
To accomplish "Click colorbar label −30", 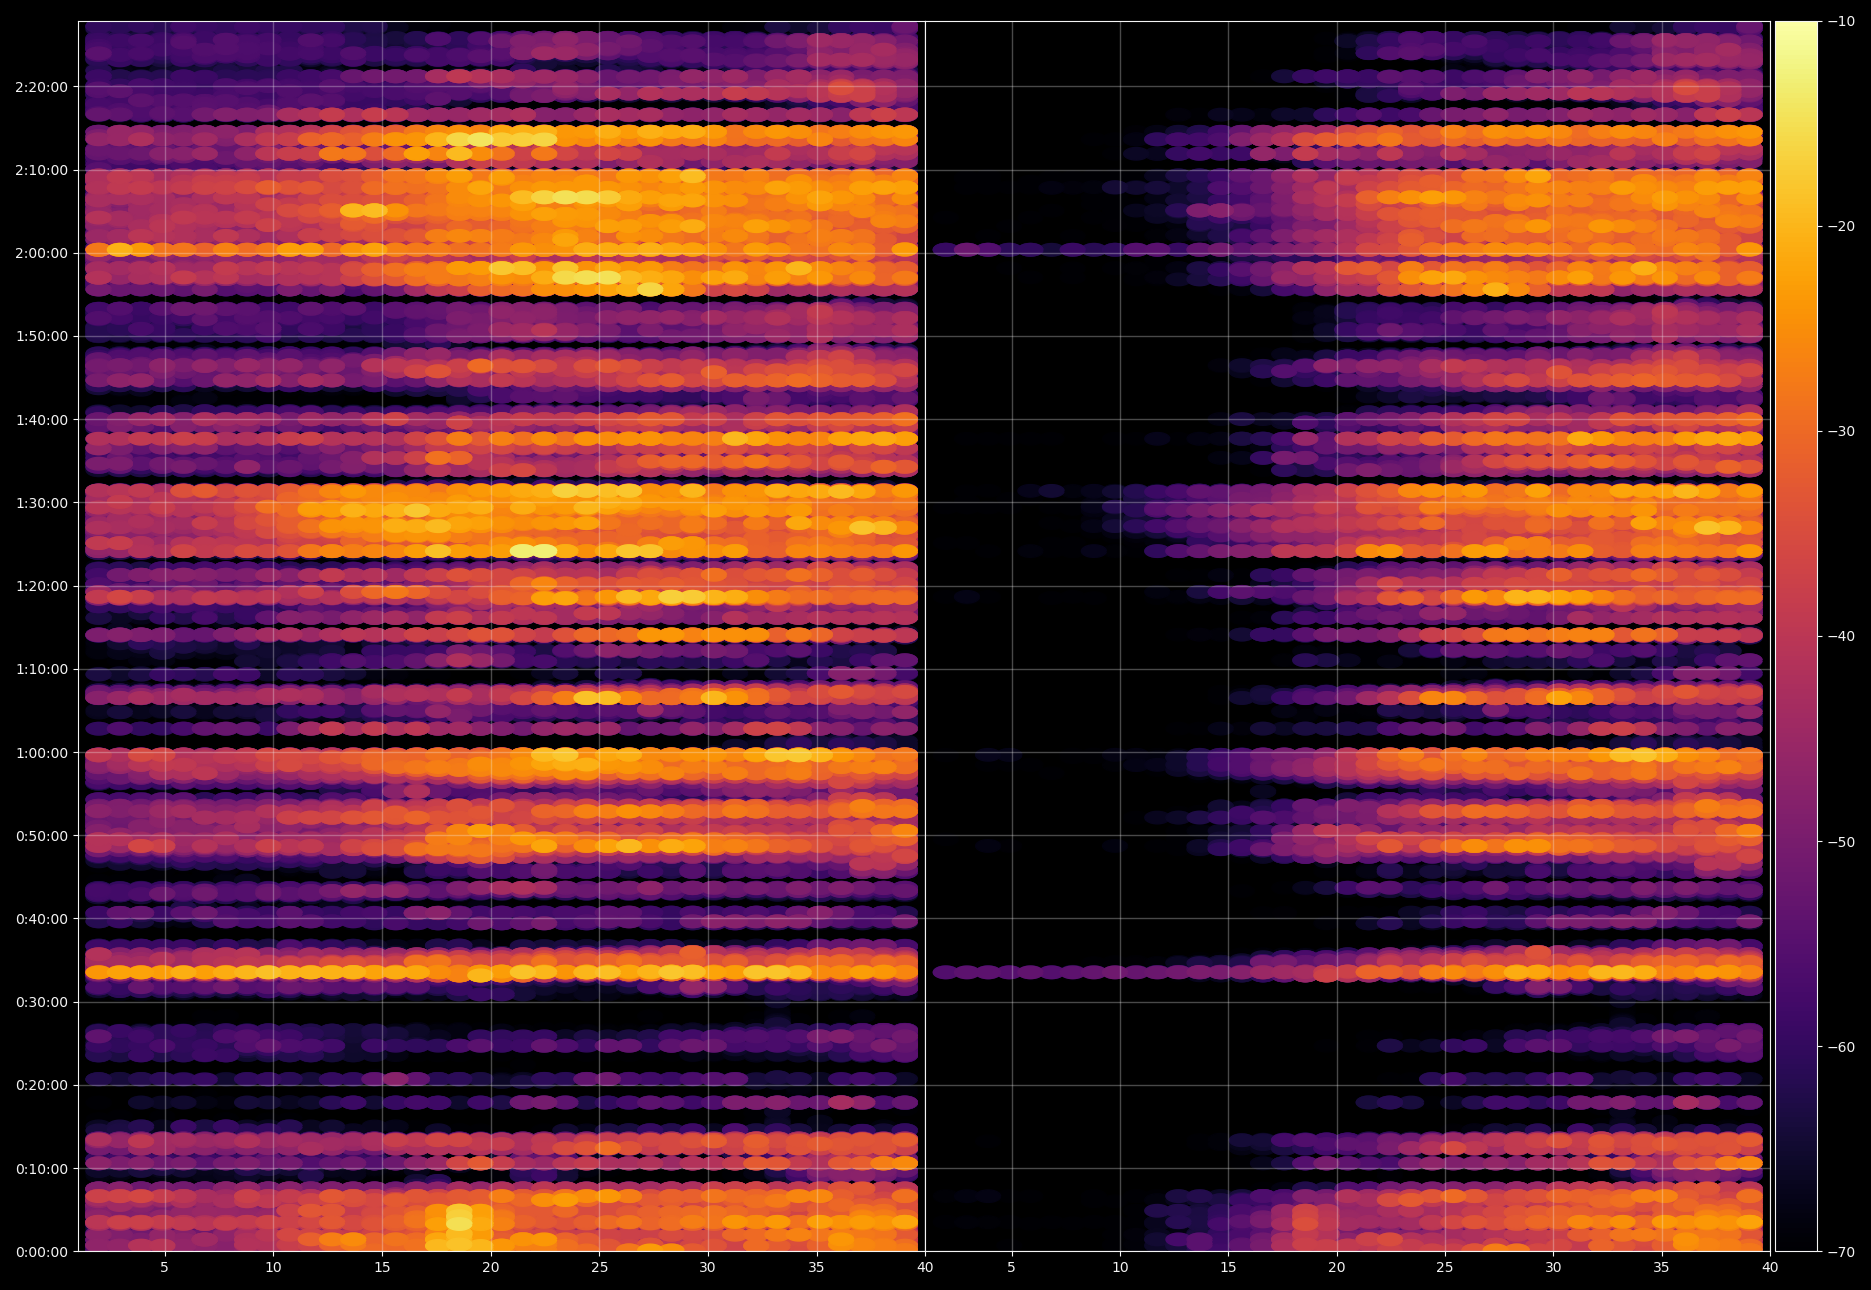I will pos(1841,431).
